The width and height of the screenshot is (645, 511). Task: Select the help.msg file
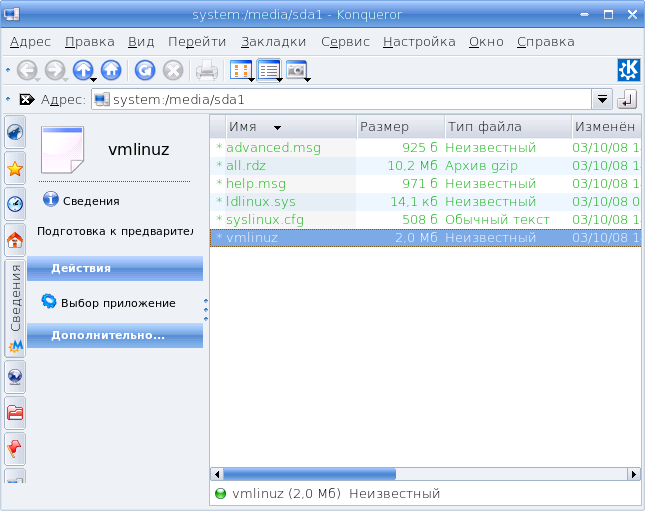pyautogui.click(x=255, y=184)
